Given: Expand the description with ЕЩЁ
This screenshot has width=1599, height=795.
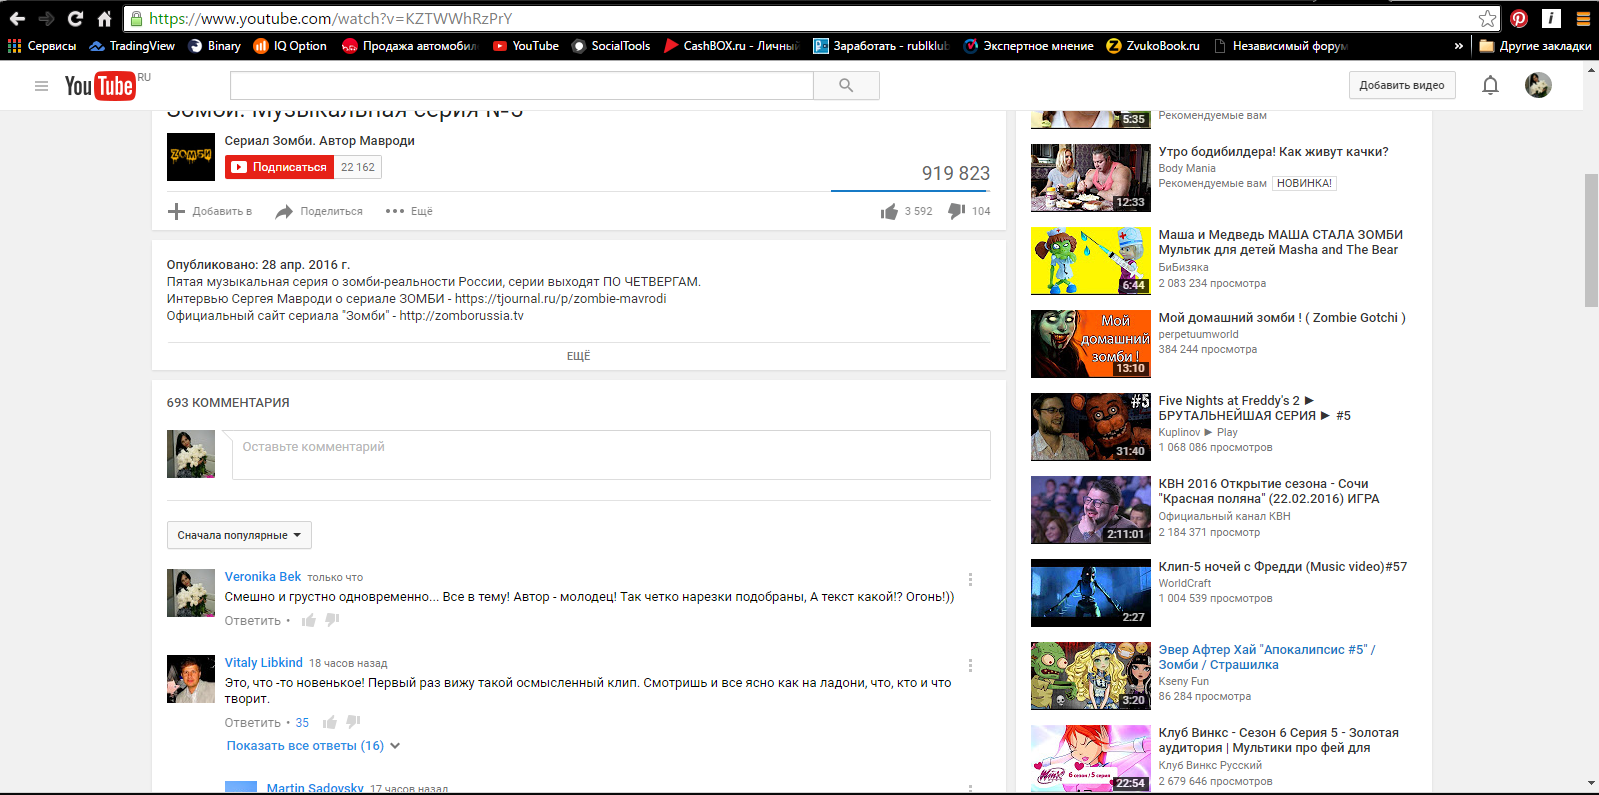Looking at the screenshot, I should click(578, 356).
